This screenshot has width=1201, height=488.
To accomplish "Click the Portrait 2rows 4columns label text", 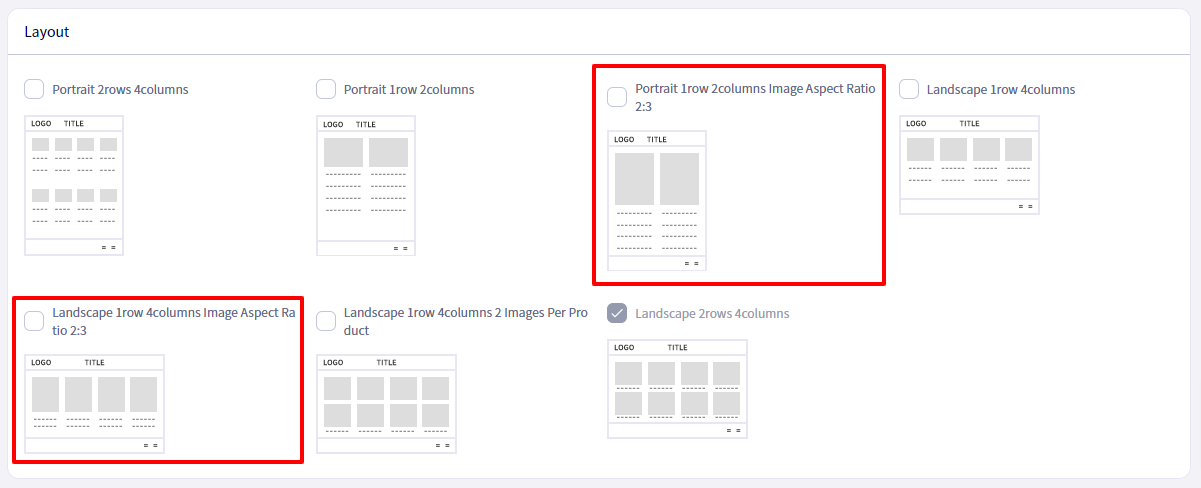I will tap(120, 90).
